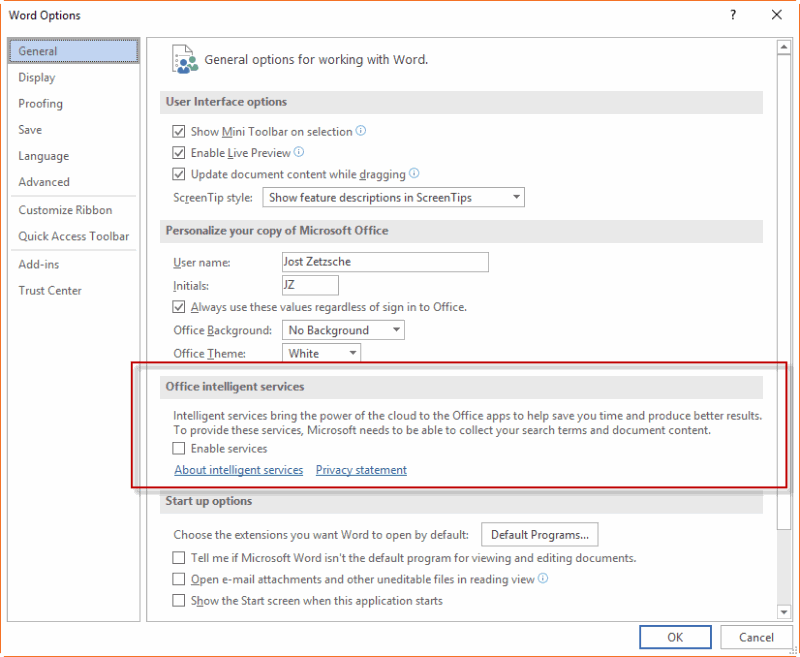Enable Show the Start screen option
The image size is (800, 657).
point(179,600)
